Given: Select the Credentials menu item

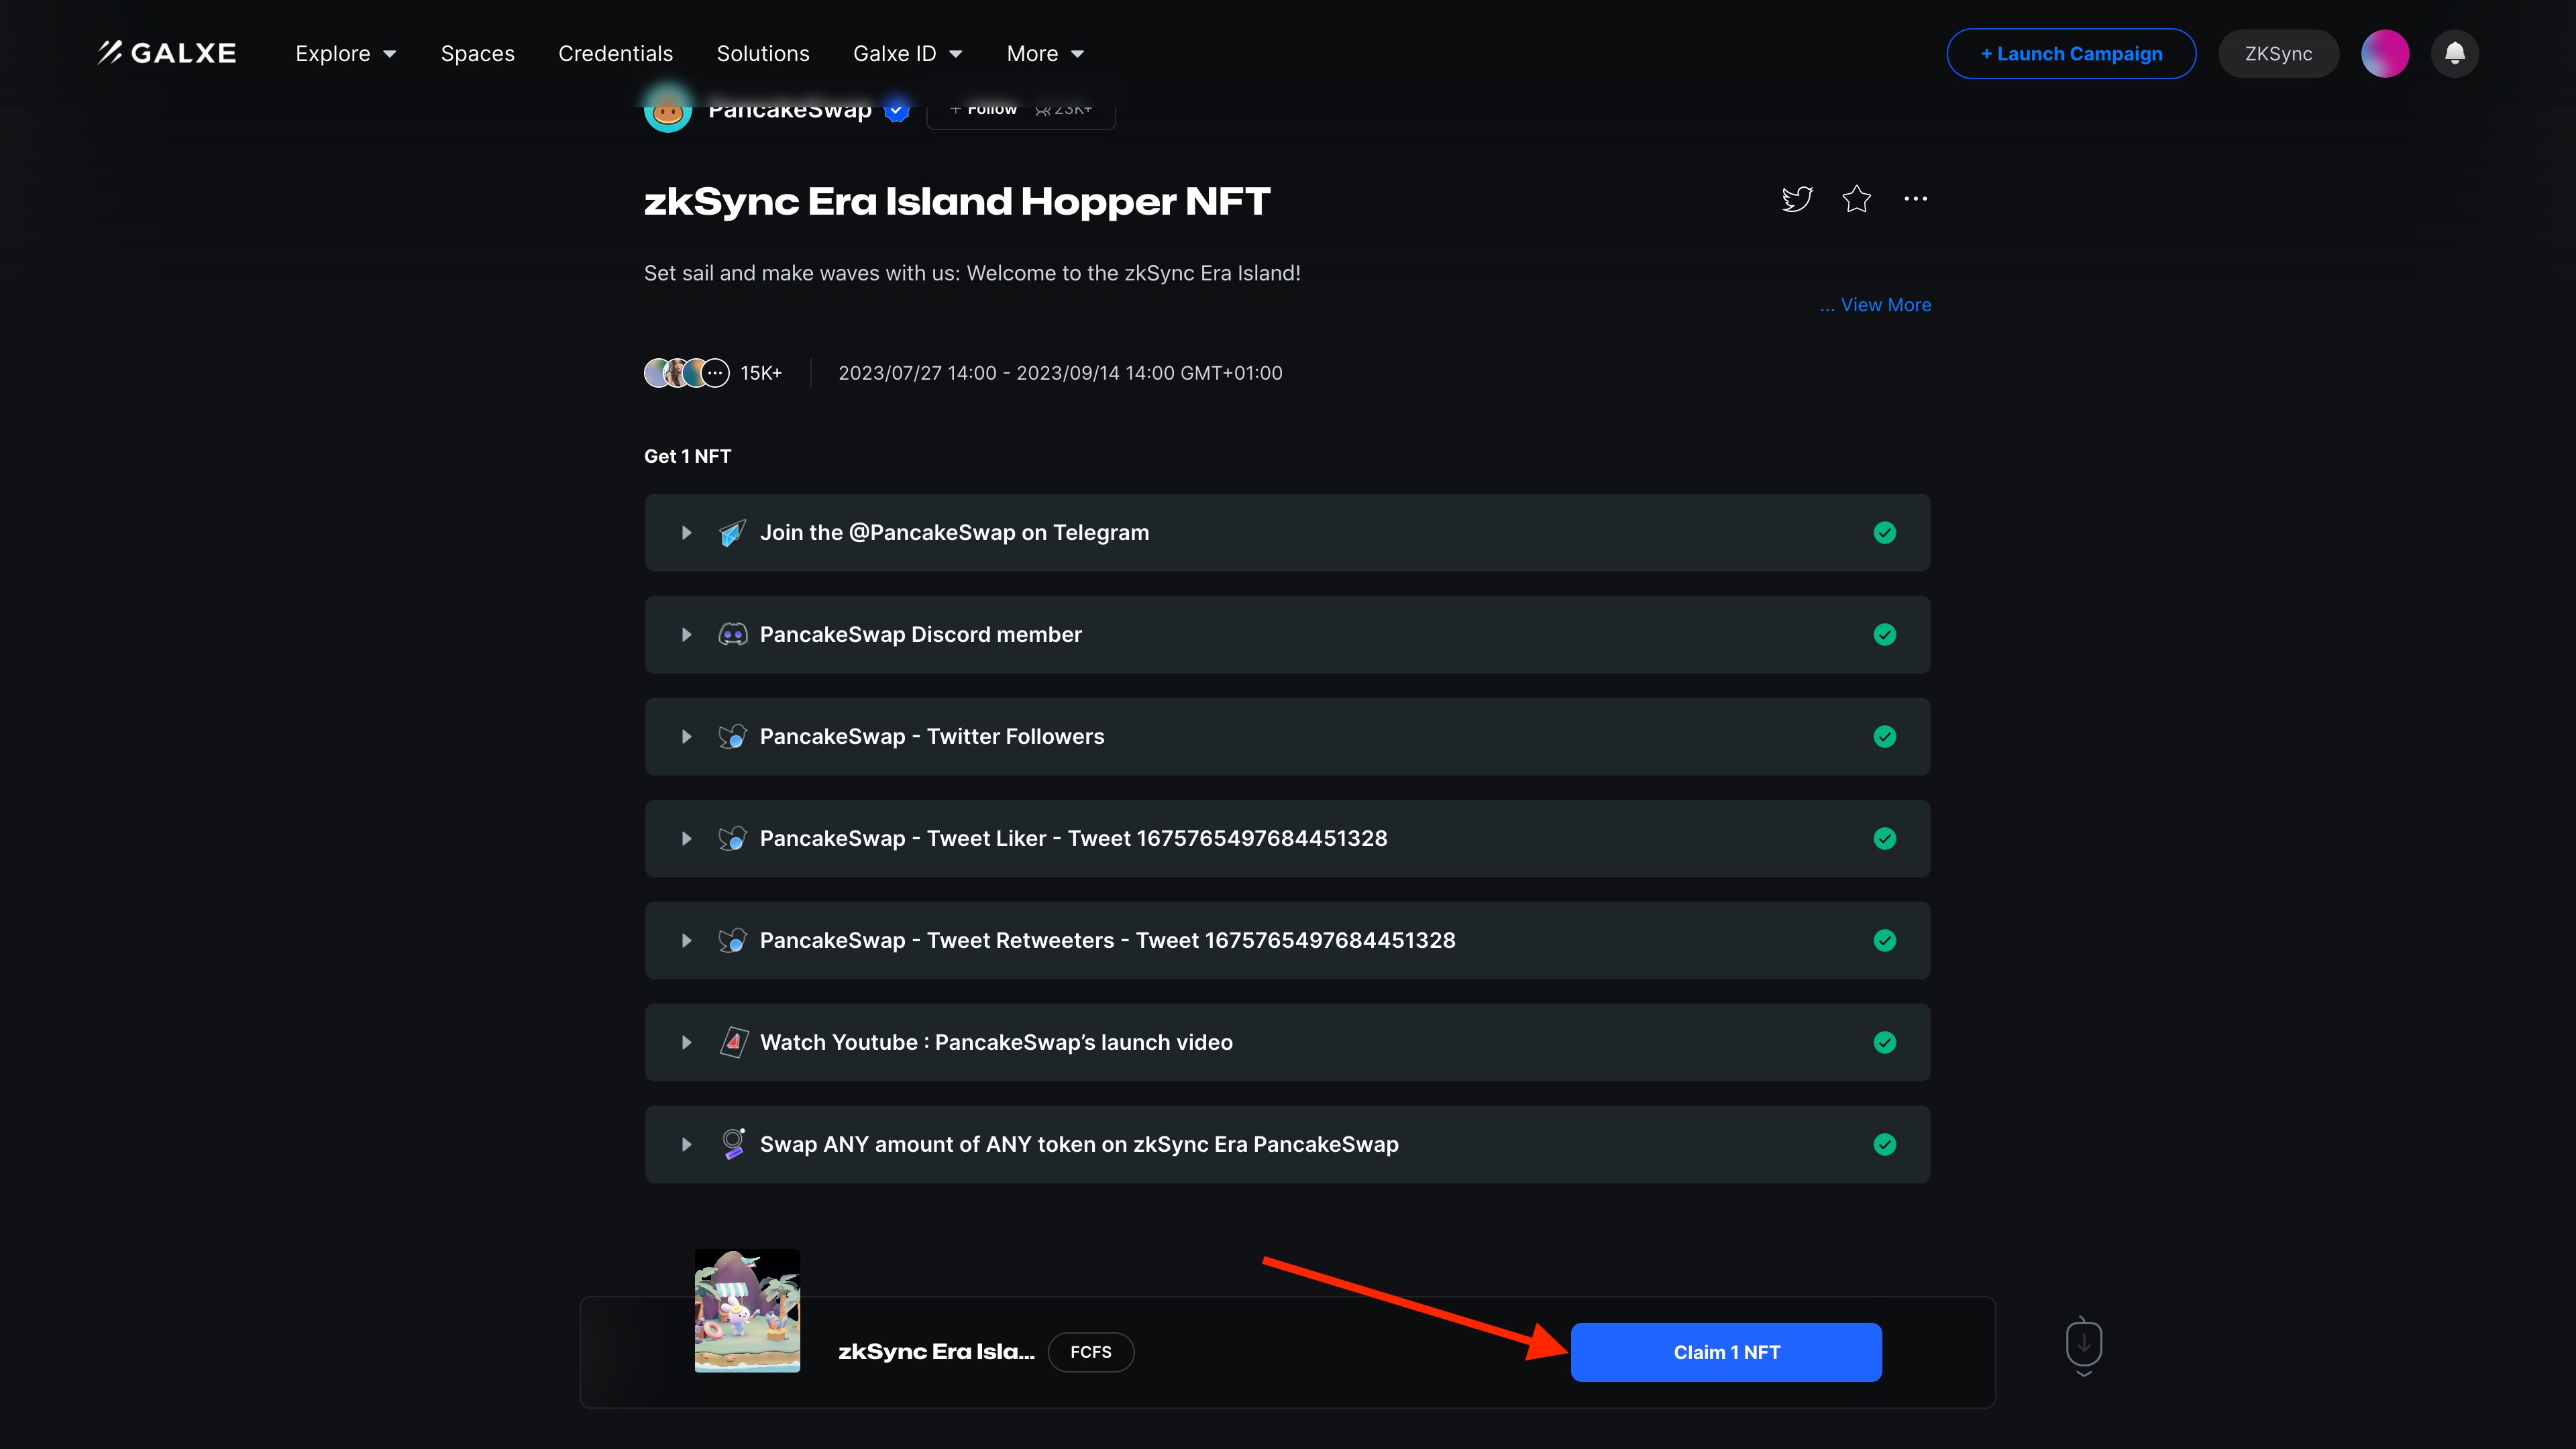Looking at the screenshot, I should (x=615, y=53).
